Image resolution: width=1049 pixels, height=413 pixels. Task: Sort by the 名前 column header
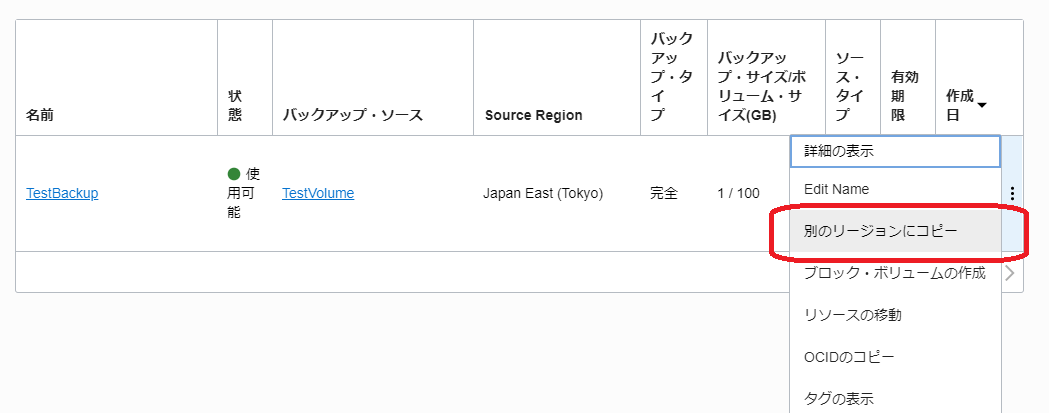click(40, 115)
